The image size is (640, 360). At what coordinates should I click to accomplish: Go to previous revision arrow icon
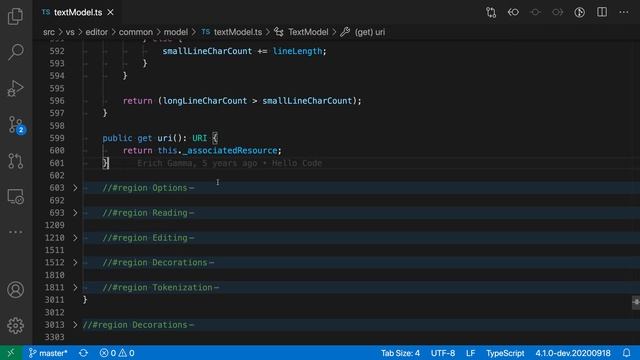513,12
